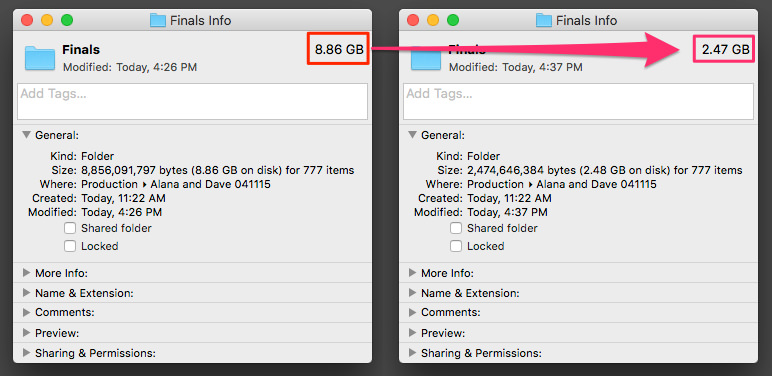
Task: Click the title bar folder icon in right window
Action: [544, 20]
